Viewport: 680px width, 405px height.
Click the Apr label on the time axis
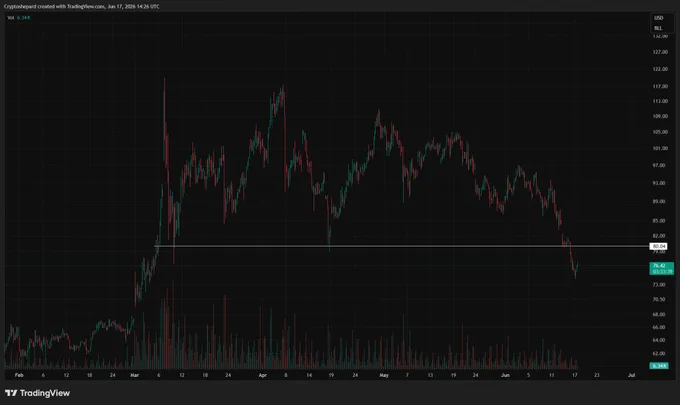coord(262,375)
